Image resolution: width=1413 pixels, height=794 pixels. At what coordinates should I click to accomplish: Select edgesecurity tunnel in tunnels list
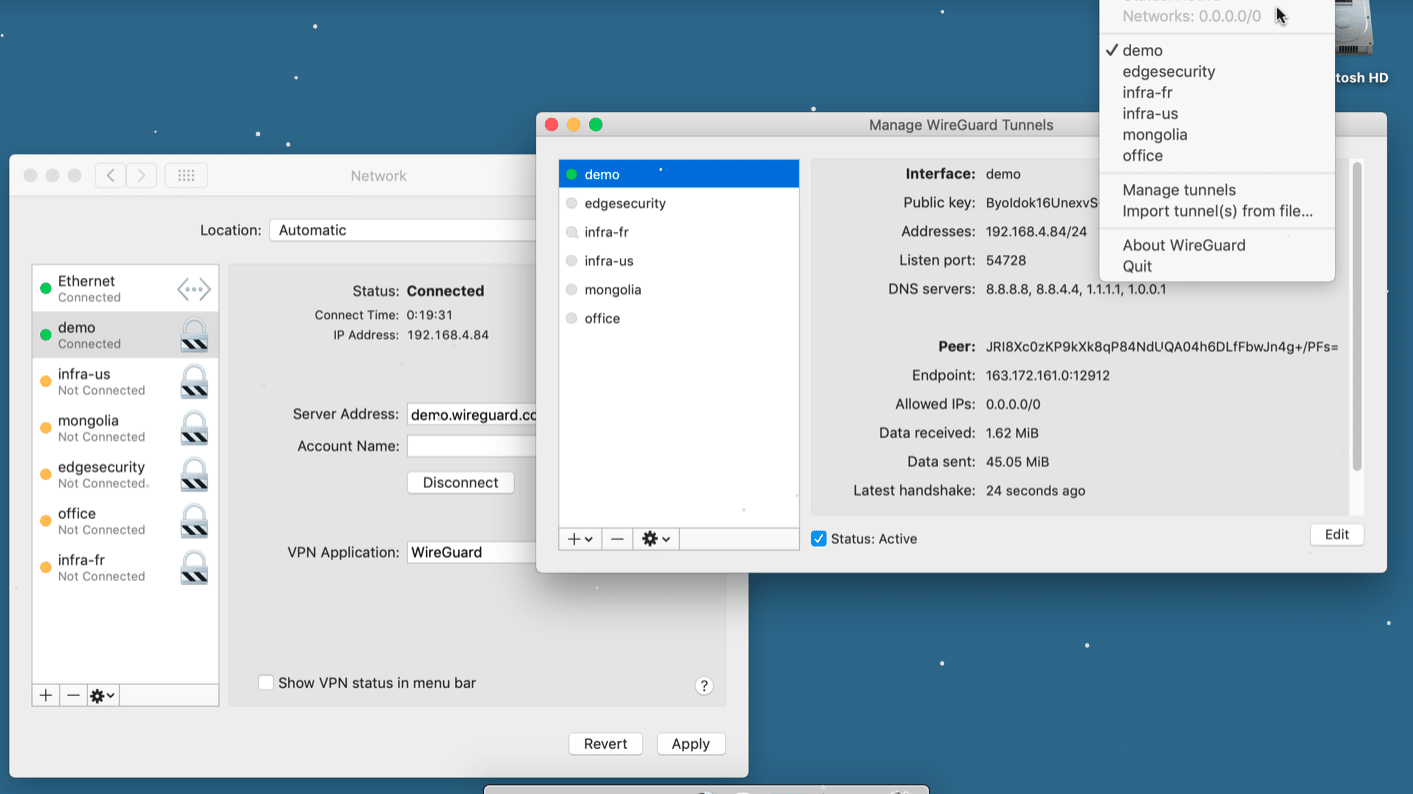click(679, 203)
